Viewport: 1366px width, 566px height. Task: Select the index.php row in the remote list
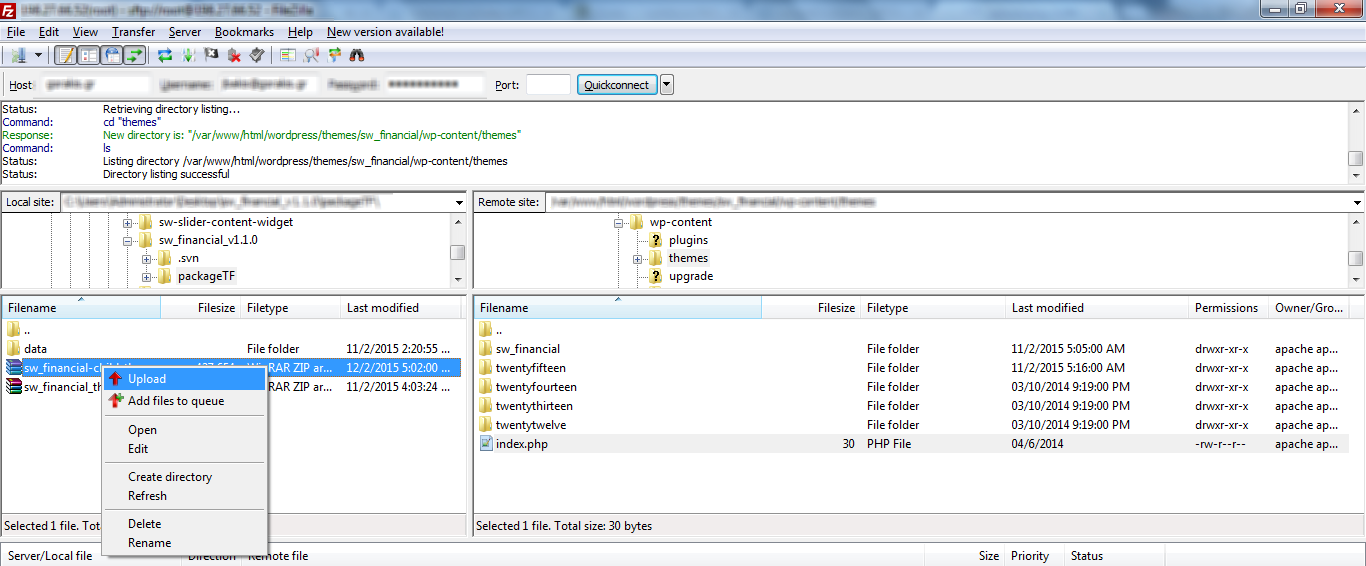tap(912, 444)
